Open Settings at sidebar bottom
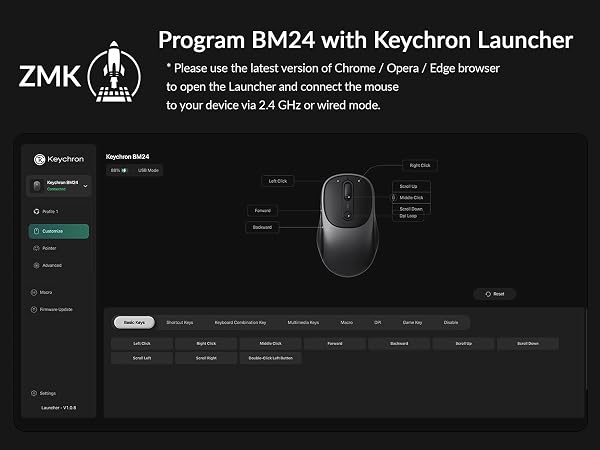600x450 pixels. pos(47,393)
